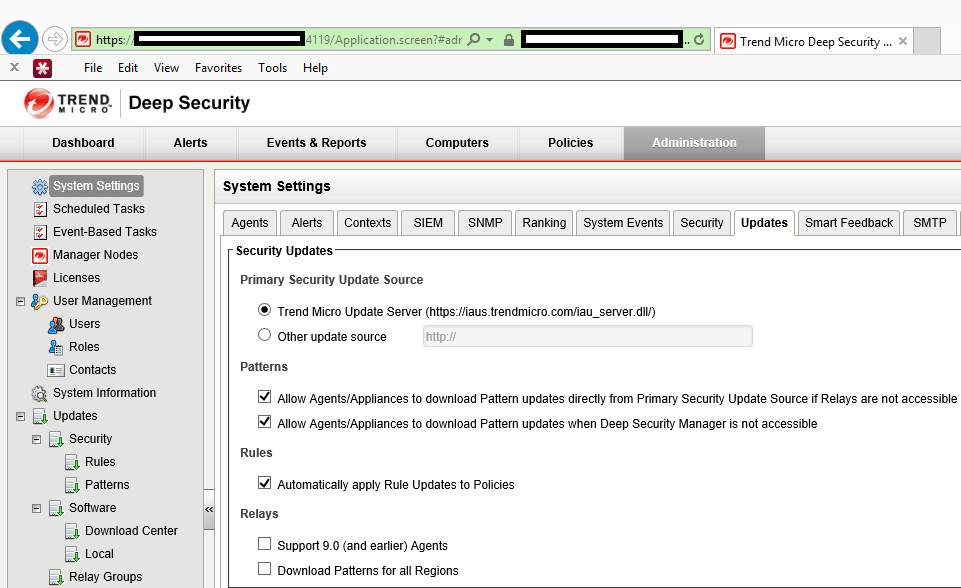The width and height of the screenshot is (961, 588).
Task: Open the Trend Micro Deep Security browser tab
Action: pyautogui.click(x=813, y=41)
